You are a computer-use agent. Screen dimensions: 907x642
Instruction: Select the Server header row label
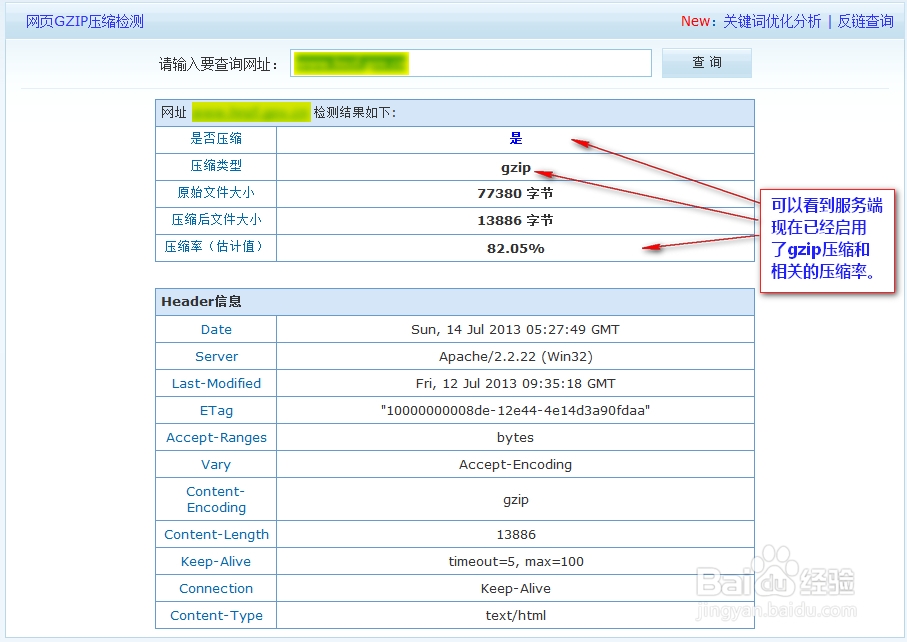pos(216,356)
